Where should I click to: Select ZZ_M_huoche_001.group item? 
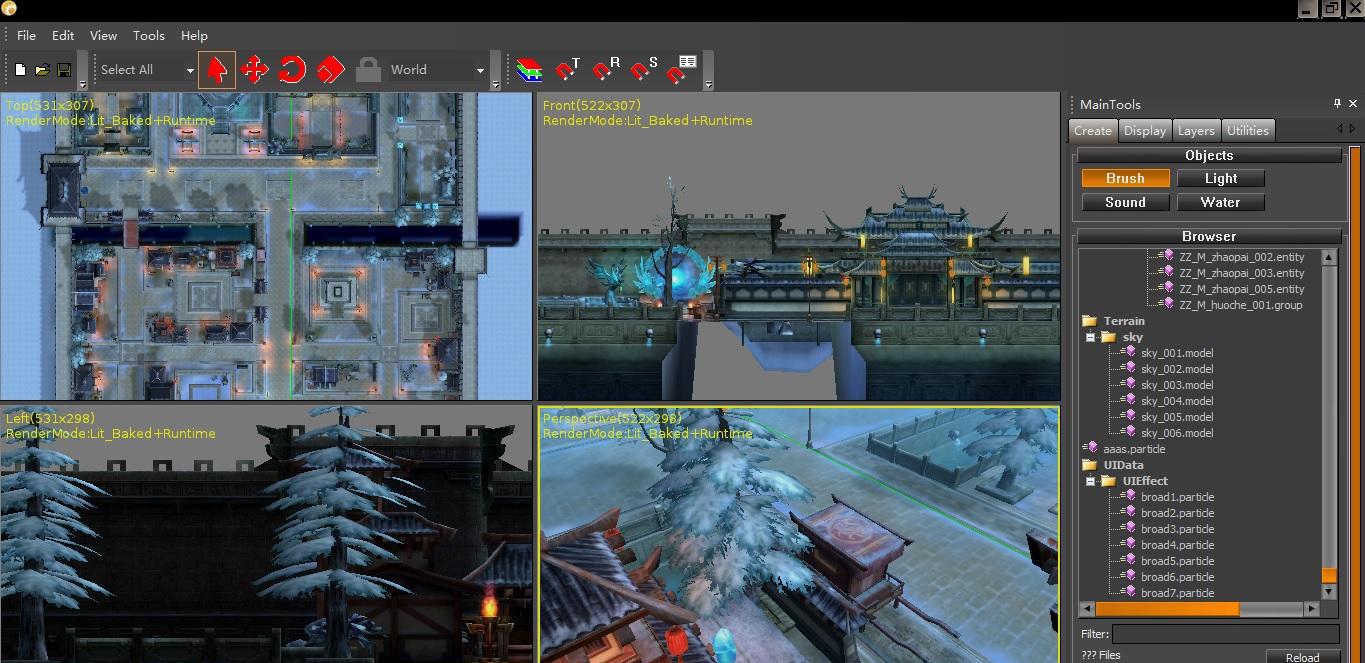pyautogui.click(x=1240, y=305)
